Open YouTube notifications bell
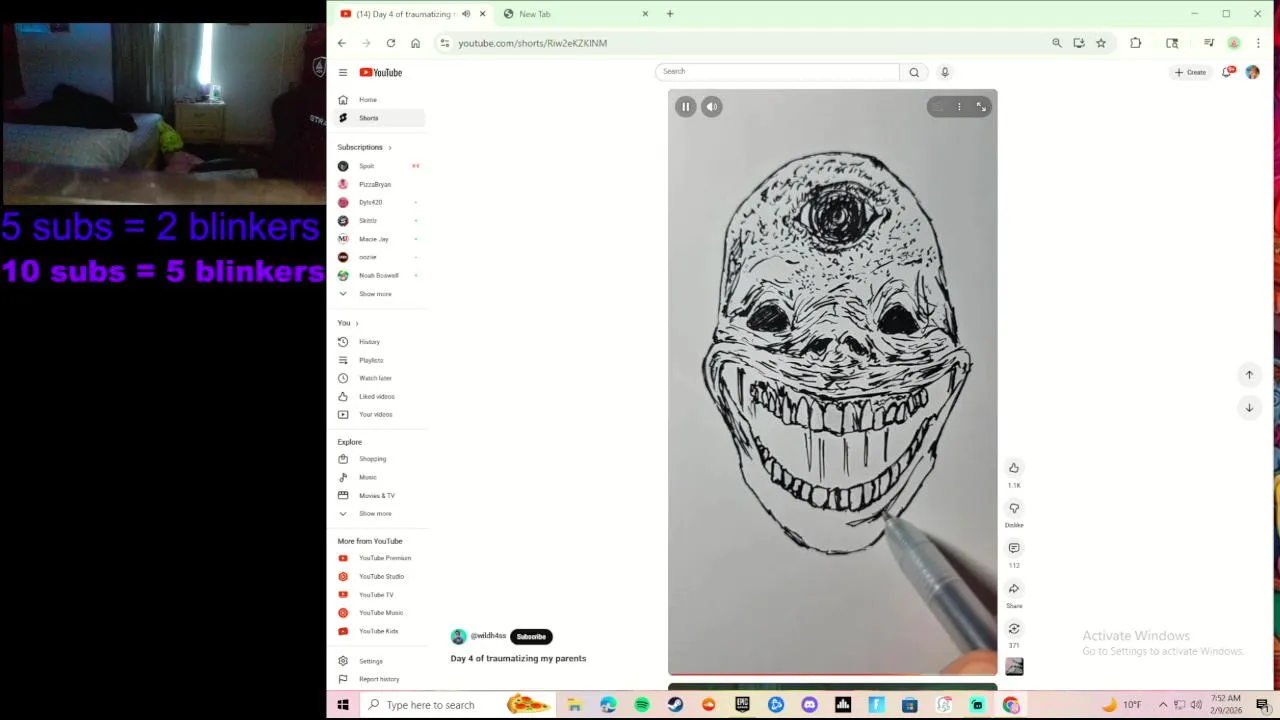This screenshot has height=720, width=1280. point(1227,72)
